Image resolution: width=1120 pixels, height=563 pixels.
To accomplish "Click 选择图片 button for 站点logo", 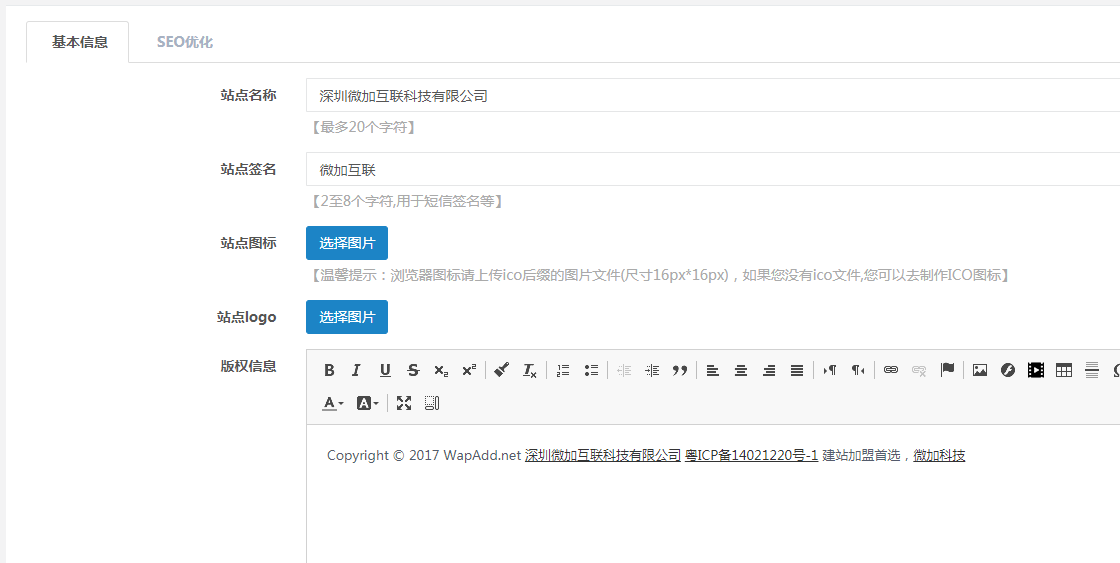I will [347, 317].
